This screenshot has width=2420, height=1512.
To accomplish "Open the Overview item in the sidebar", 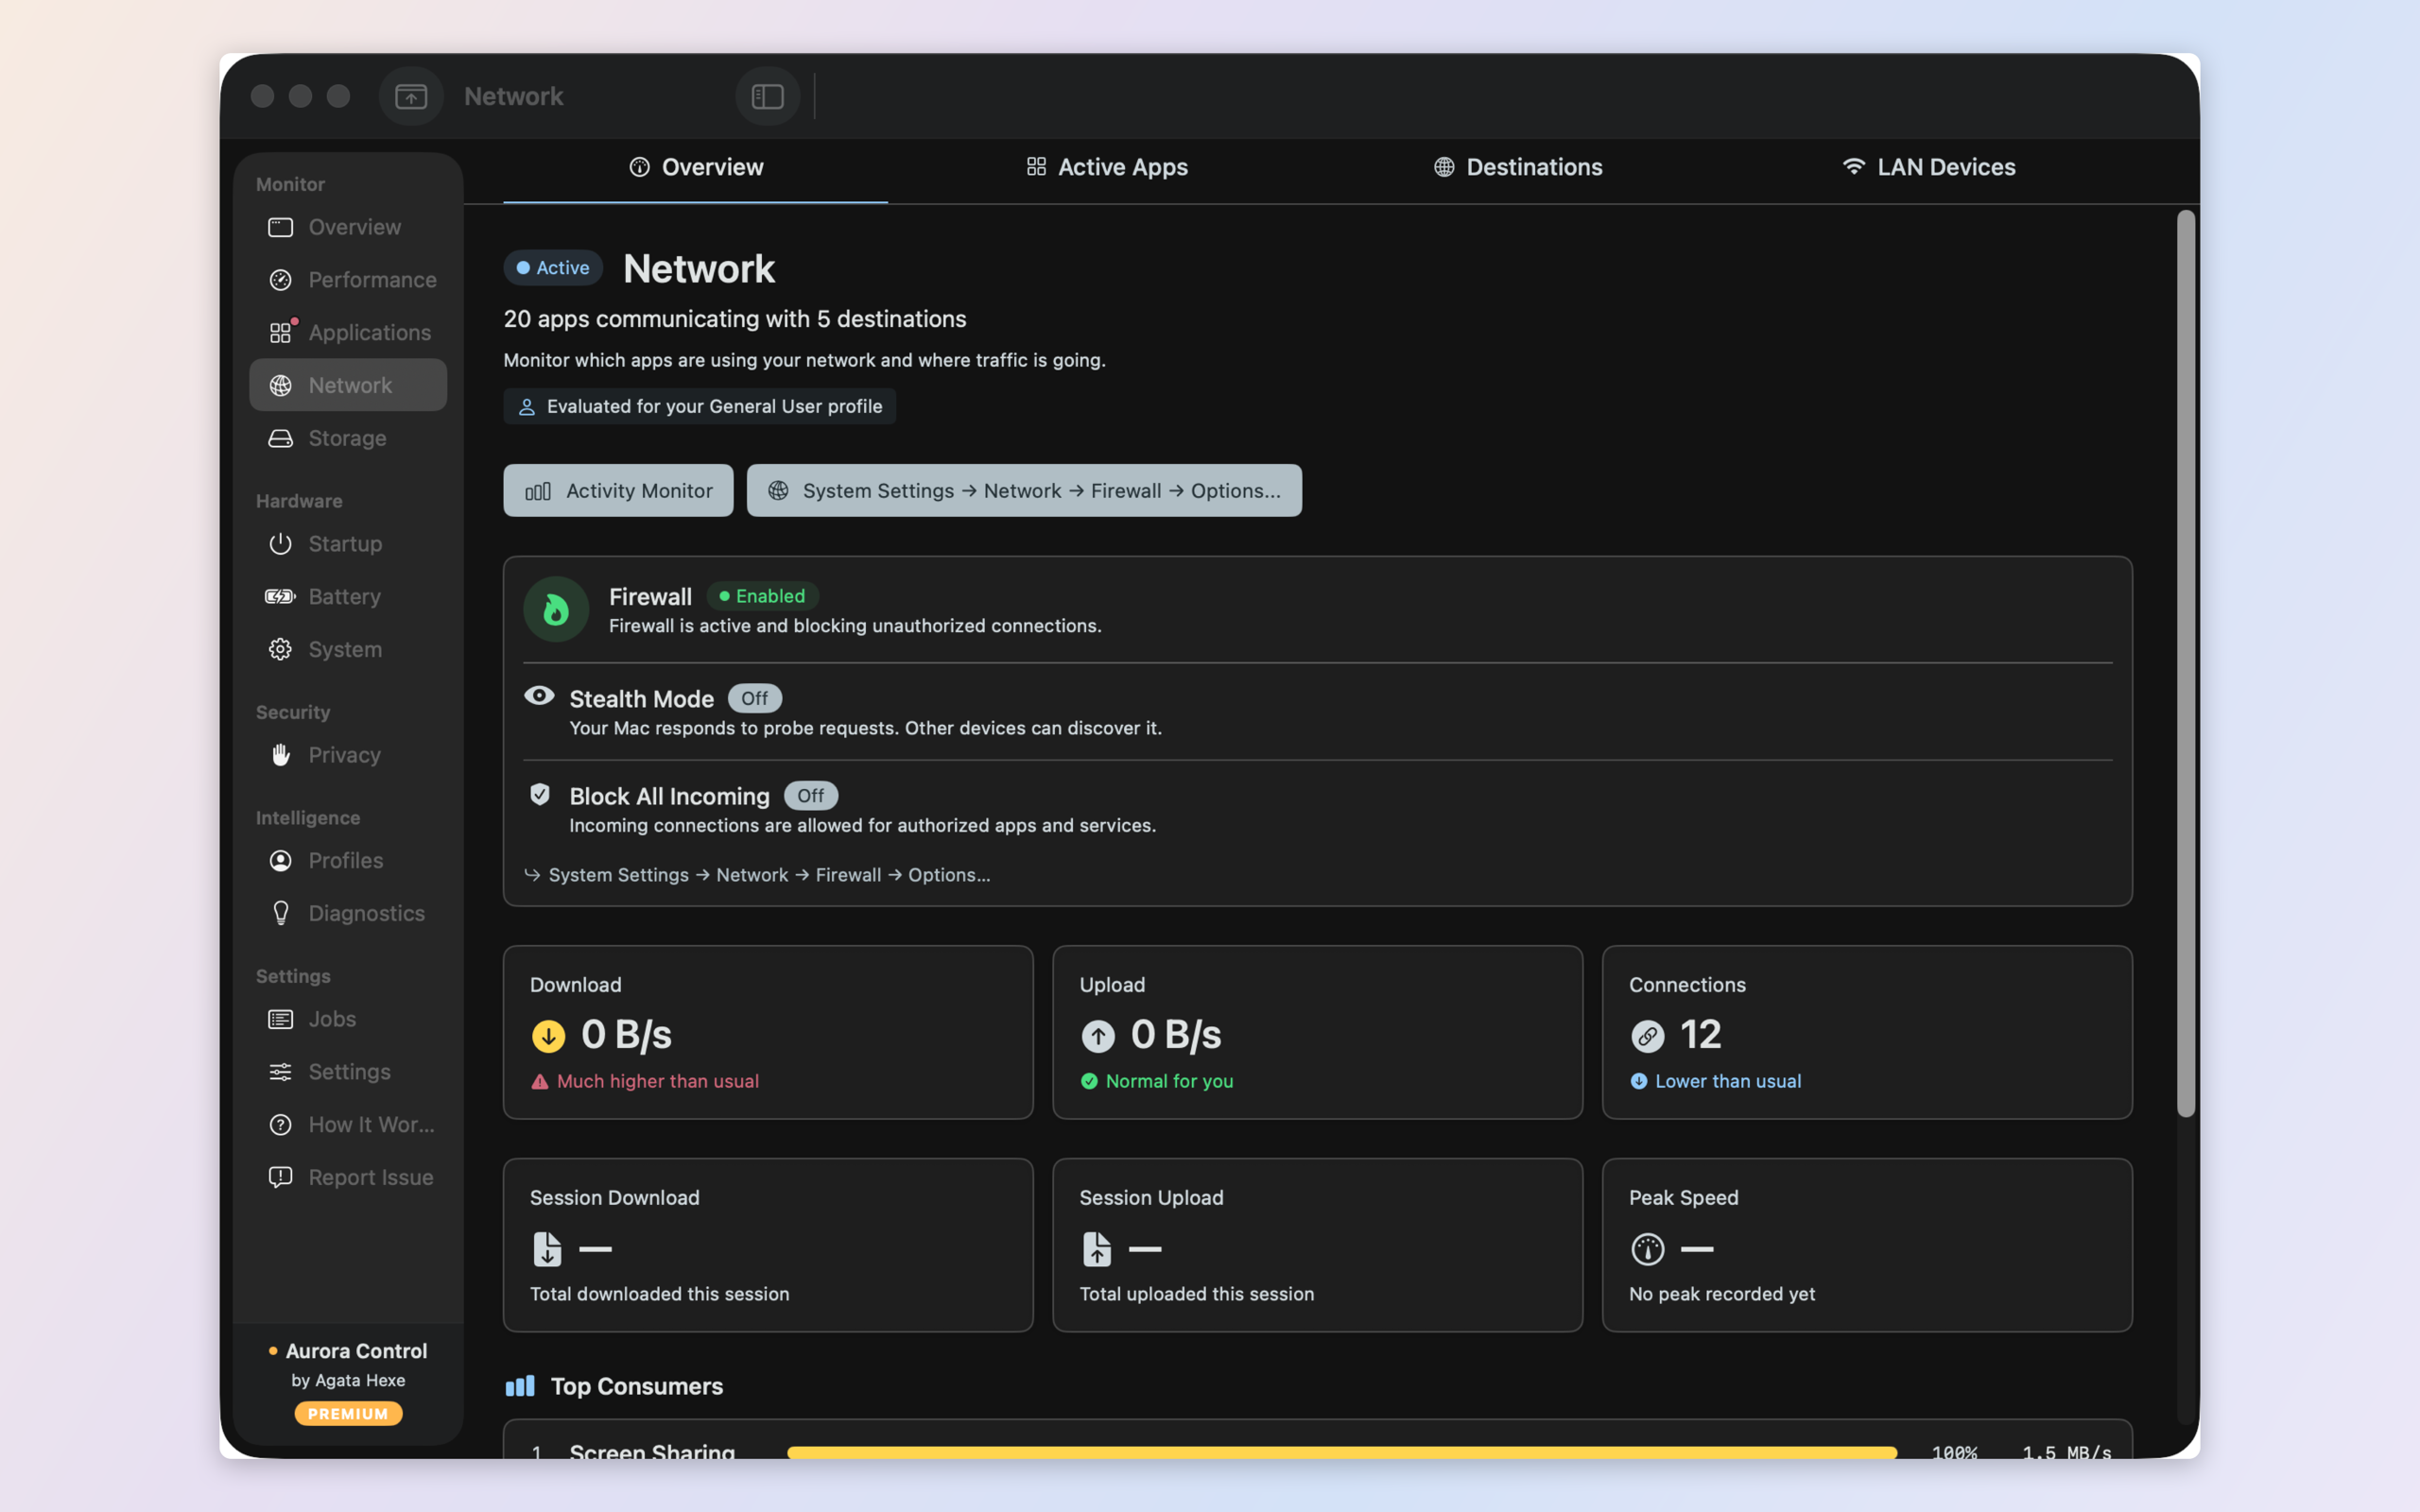I will click(x=347, y=227).
